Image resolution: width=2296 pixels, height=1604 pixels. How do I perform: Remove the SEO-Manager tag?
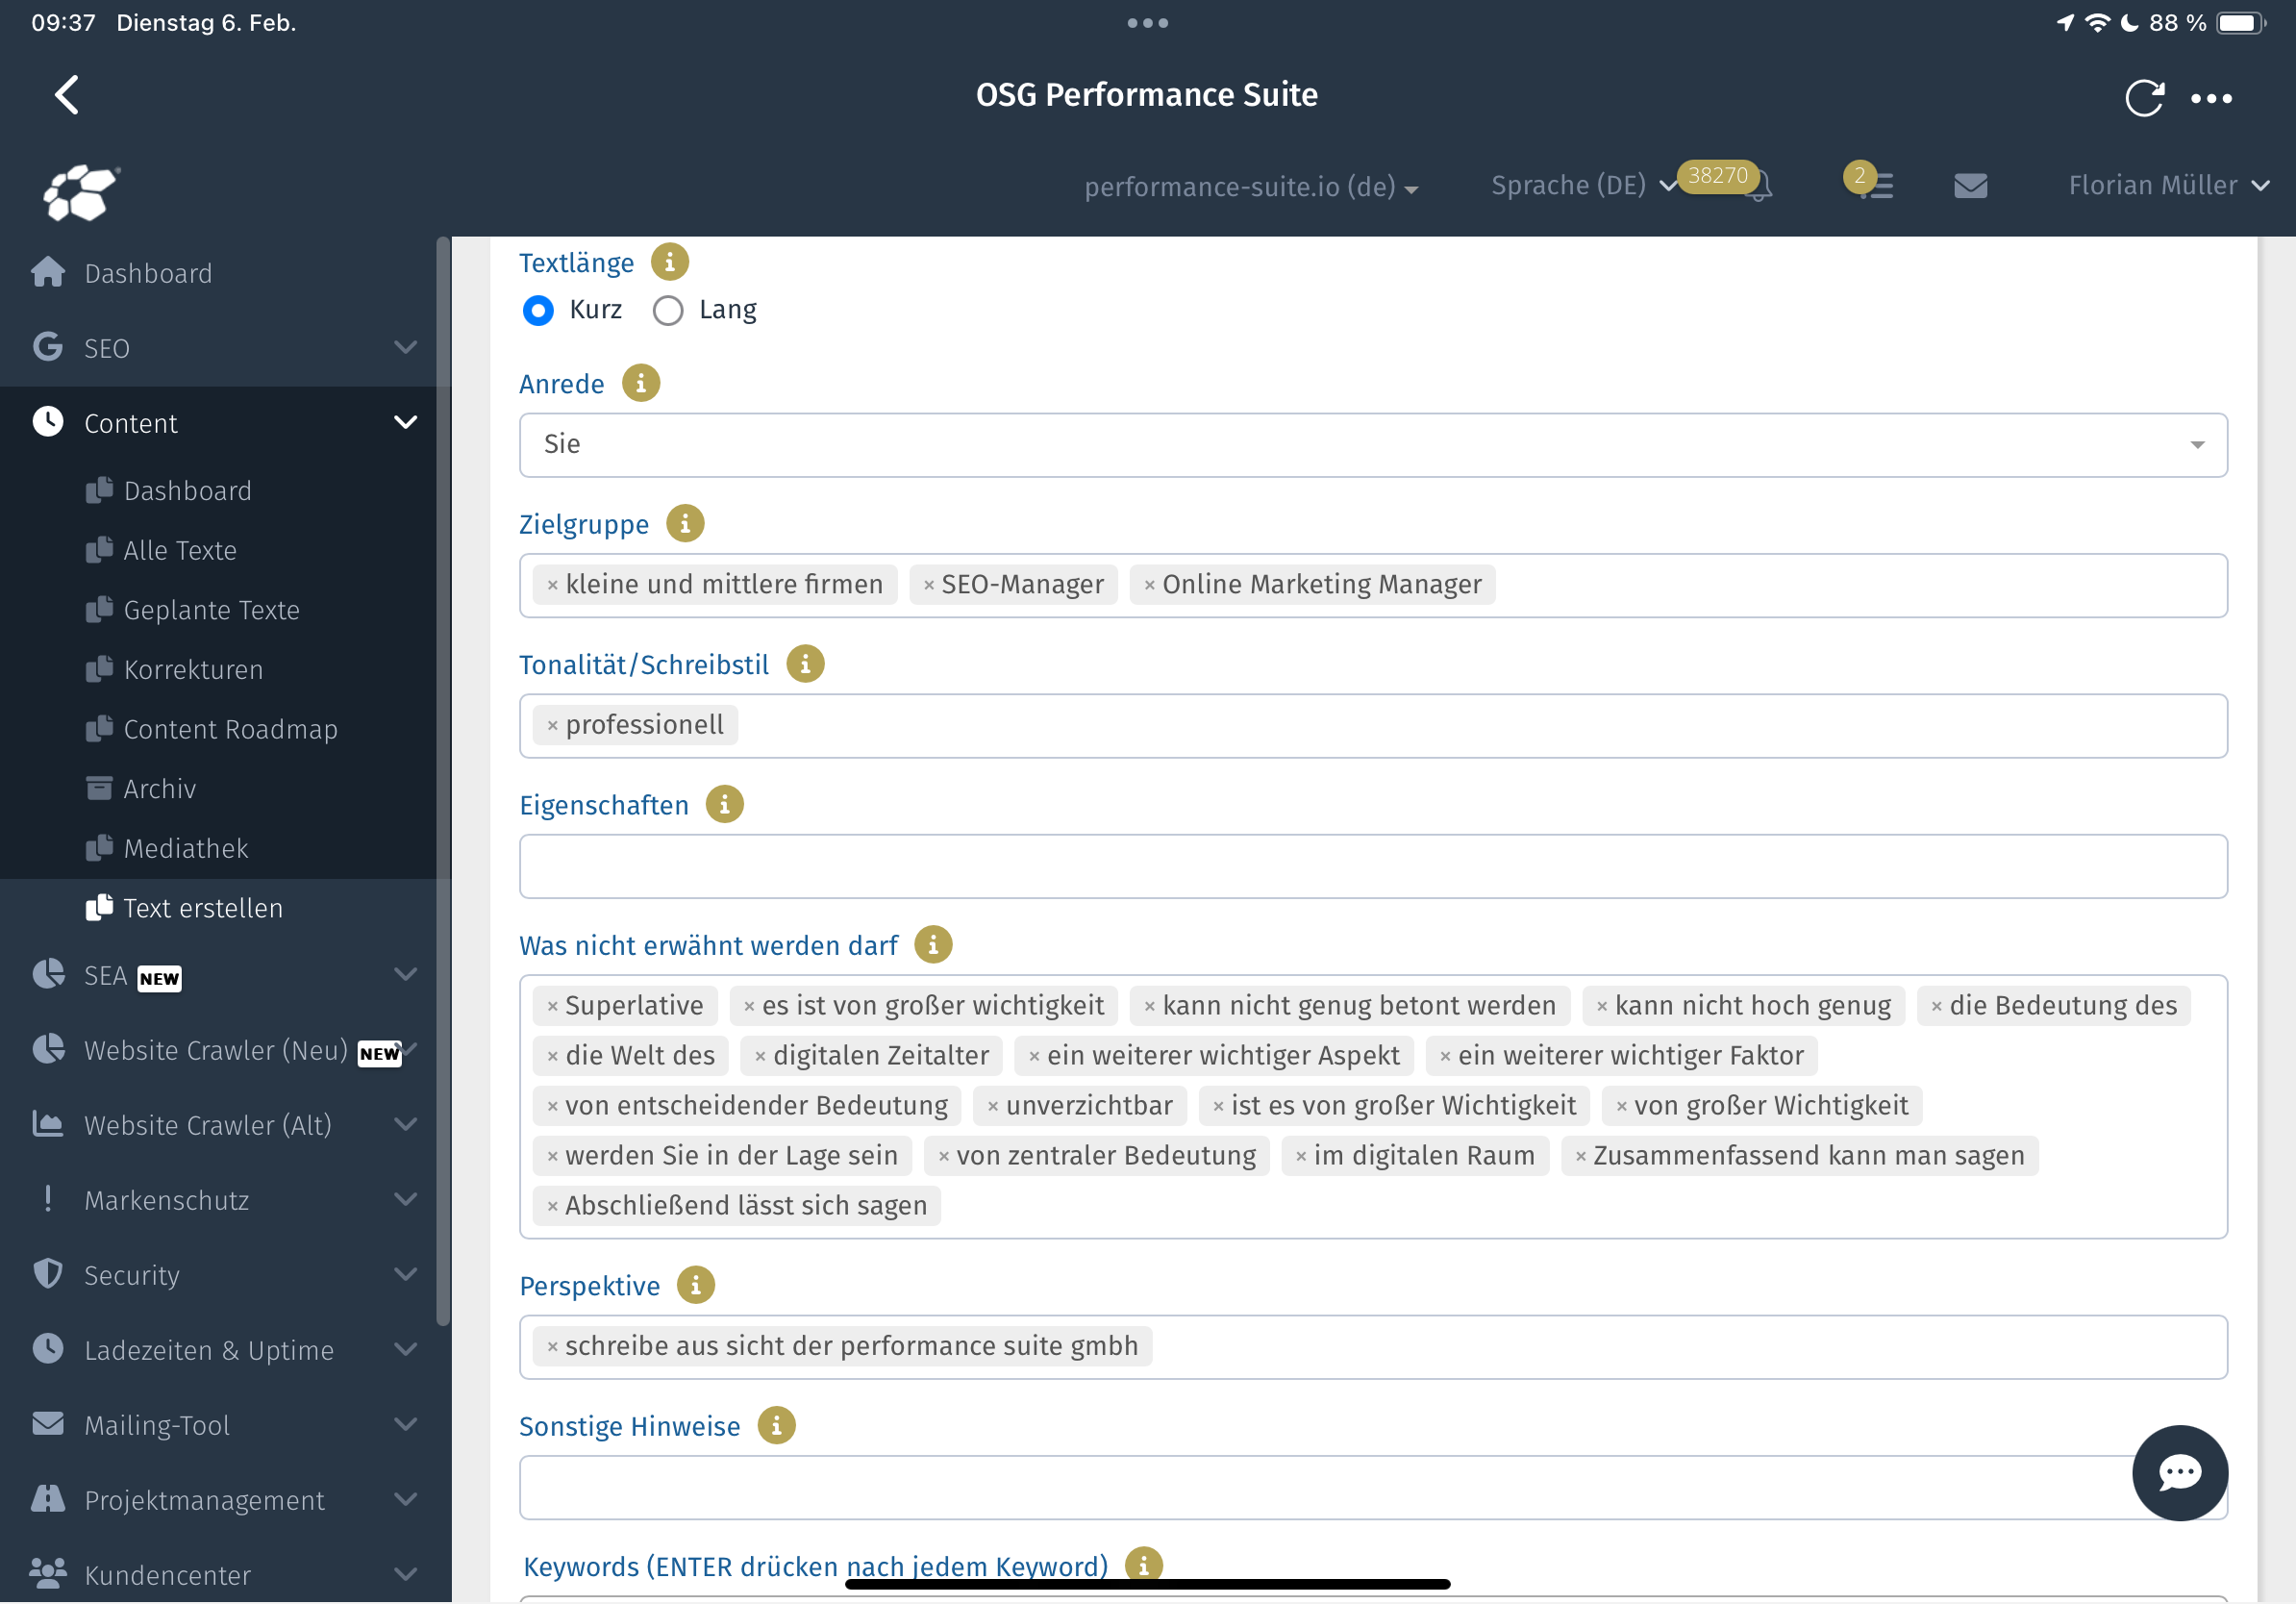(929, 585)
